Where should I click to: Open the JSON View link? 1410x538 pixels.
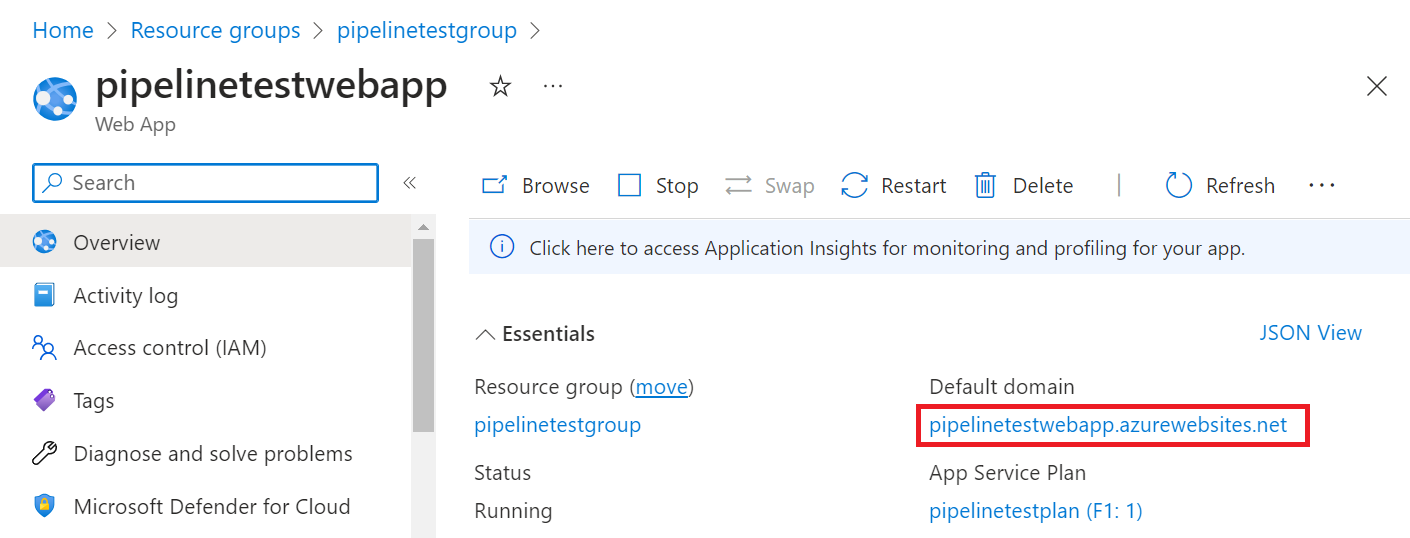pyautogui.click(x=1310, y=333)
